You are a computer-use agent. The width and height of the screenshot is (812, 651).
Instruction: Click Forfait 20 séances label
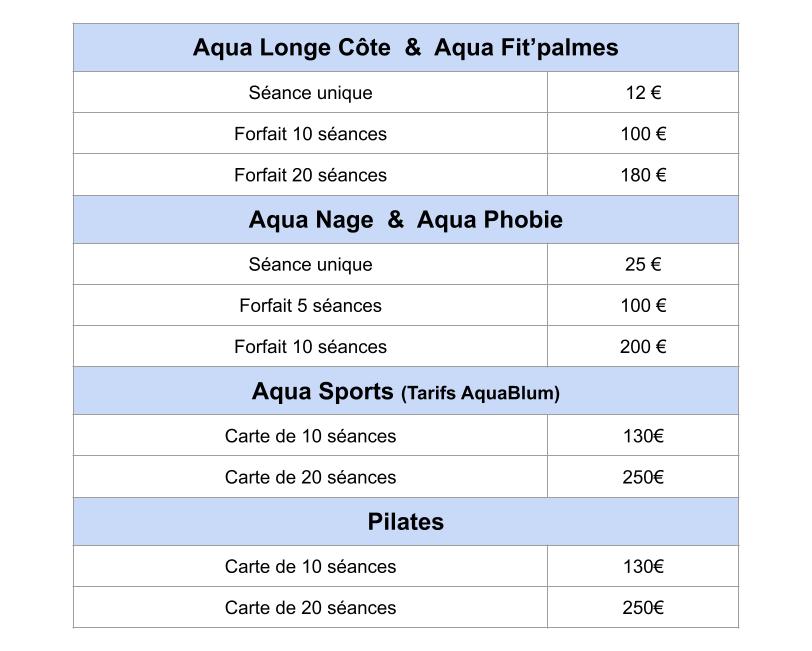tap(310, 175)
